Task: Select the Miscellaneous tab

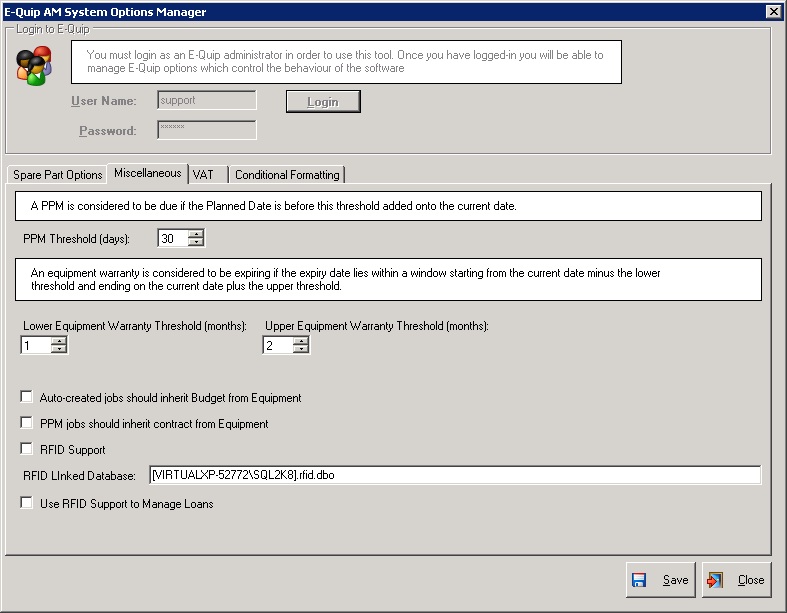Action: (148, 173)
